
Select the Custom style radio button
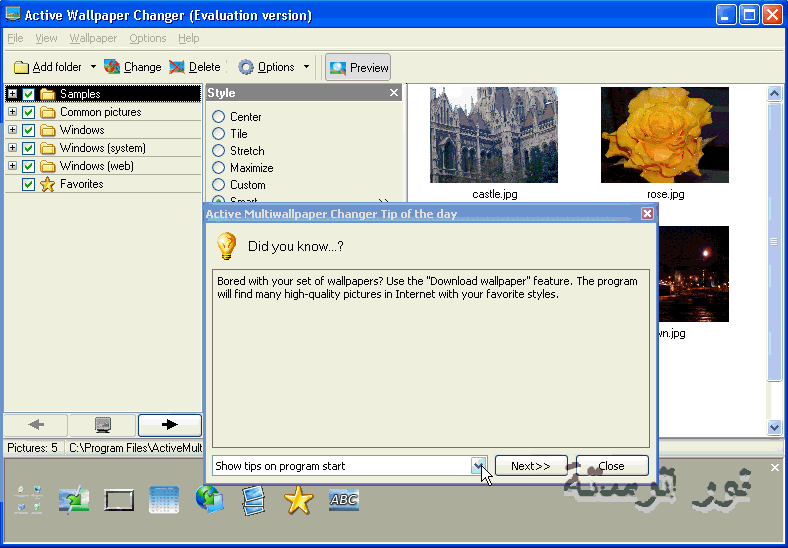click(218, 185)
